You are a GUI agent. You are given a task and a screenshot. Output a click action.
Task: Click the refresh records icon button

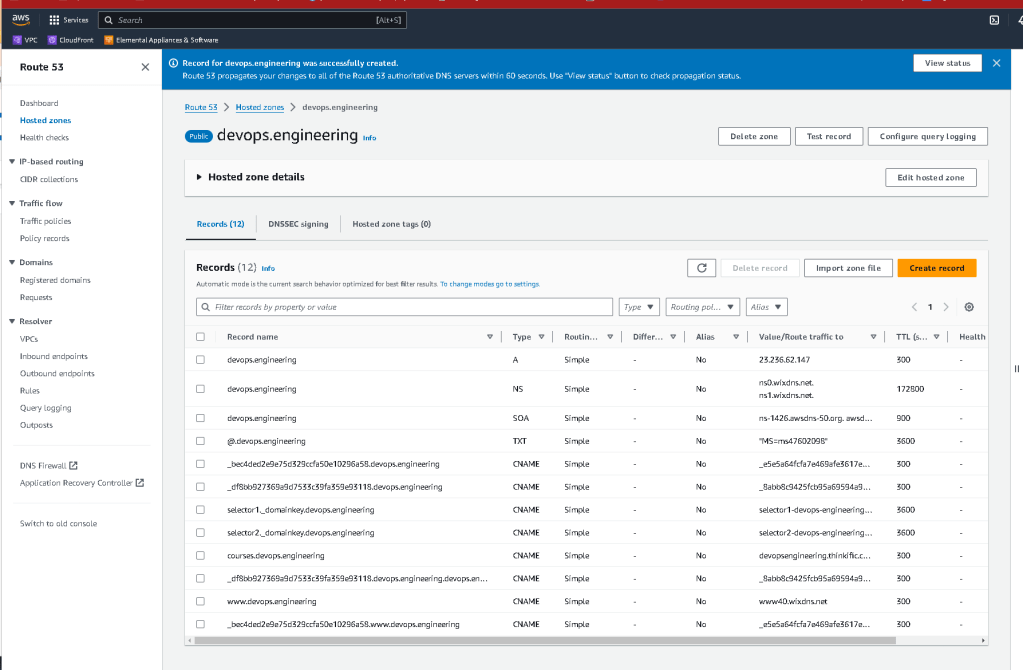pos(701,268)
